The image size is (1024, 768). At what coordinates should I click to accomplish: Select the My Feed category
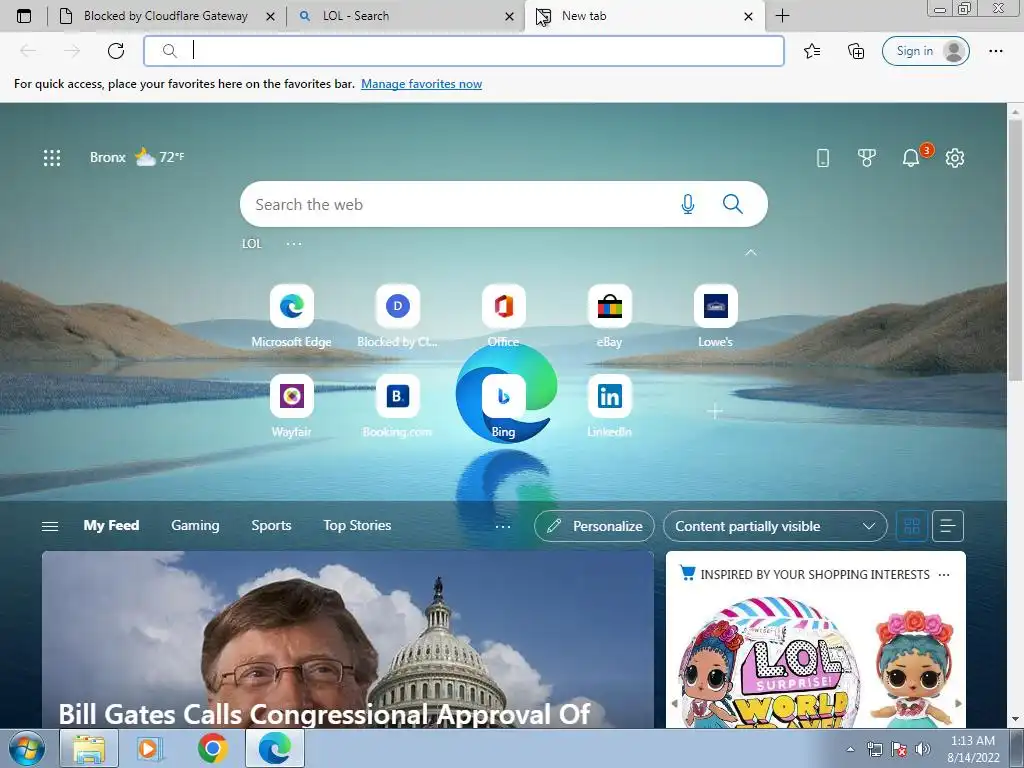pos(111,525)
